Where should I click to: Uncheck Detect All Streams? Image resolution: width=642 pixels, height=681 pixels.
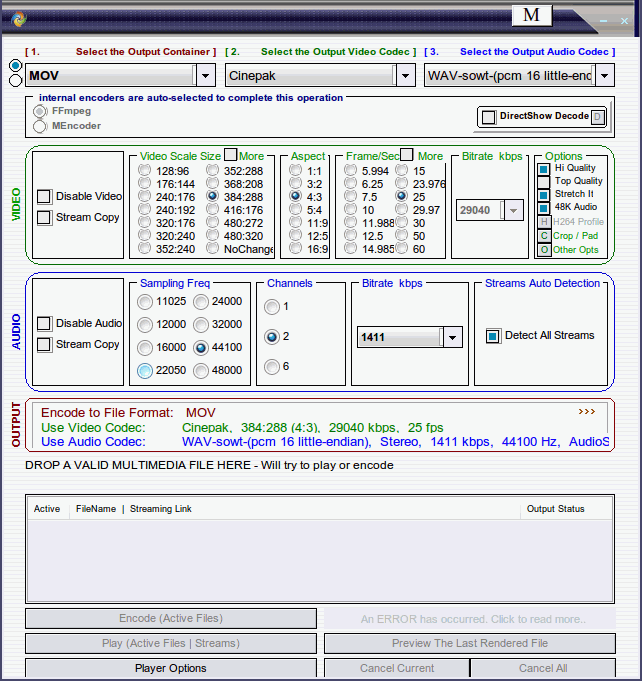[493, 336]
